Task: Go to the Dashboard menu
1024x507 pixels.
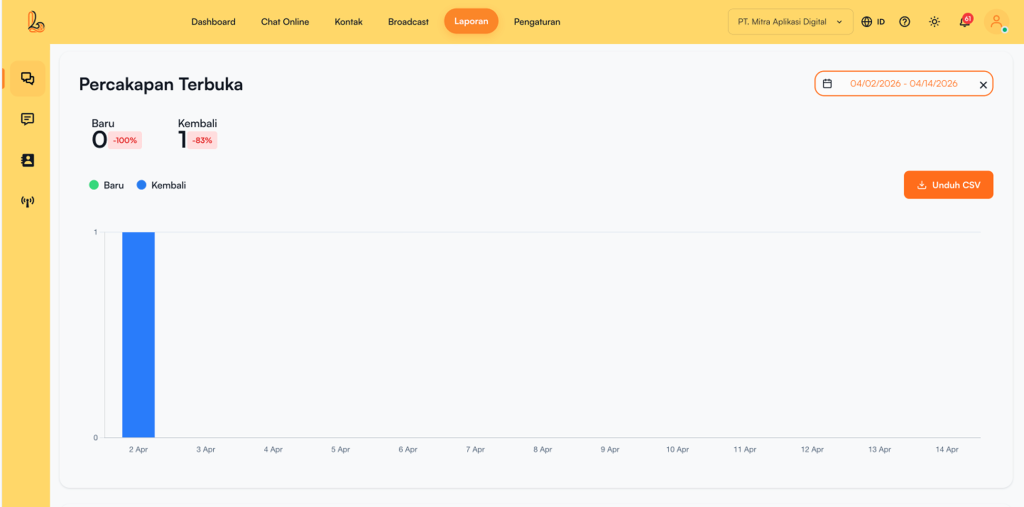Action: 213,22
